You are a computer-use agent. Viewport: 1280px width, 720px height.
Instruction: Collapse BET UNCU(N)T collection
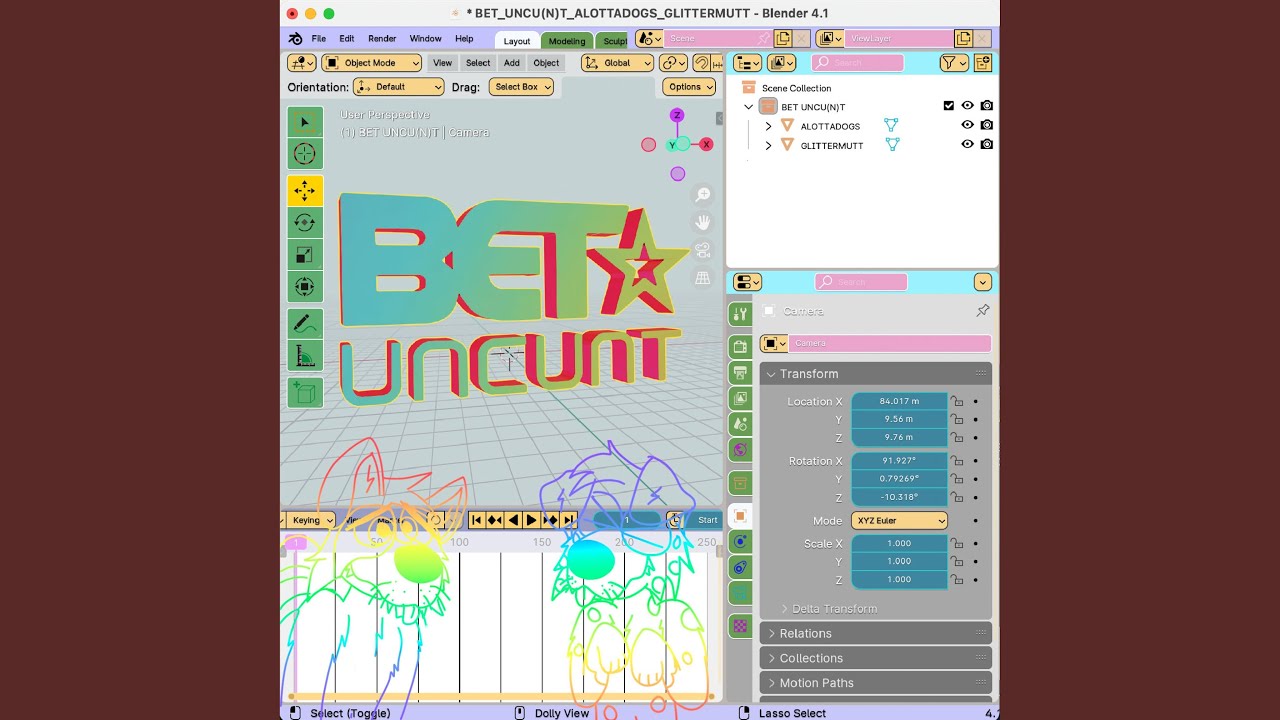[x=748, y=107]
